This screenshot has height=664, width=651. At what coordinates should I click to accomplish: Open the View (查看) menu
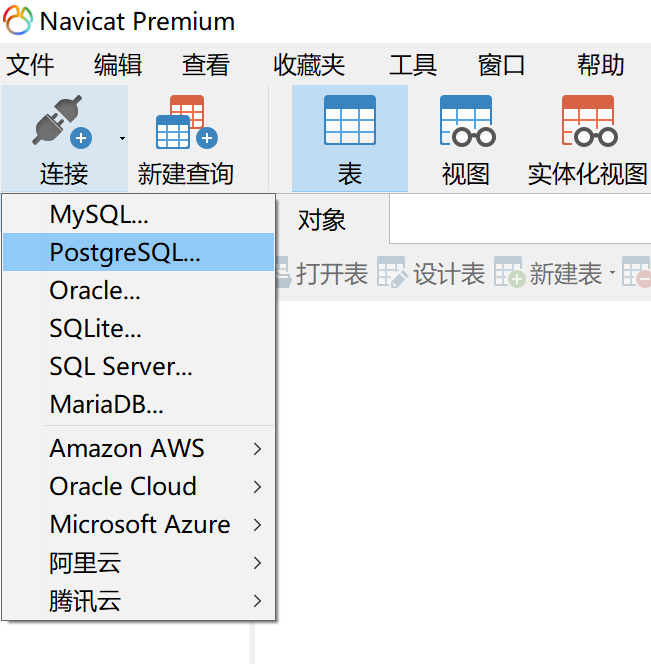click(x=206, y=65)
